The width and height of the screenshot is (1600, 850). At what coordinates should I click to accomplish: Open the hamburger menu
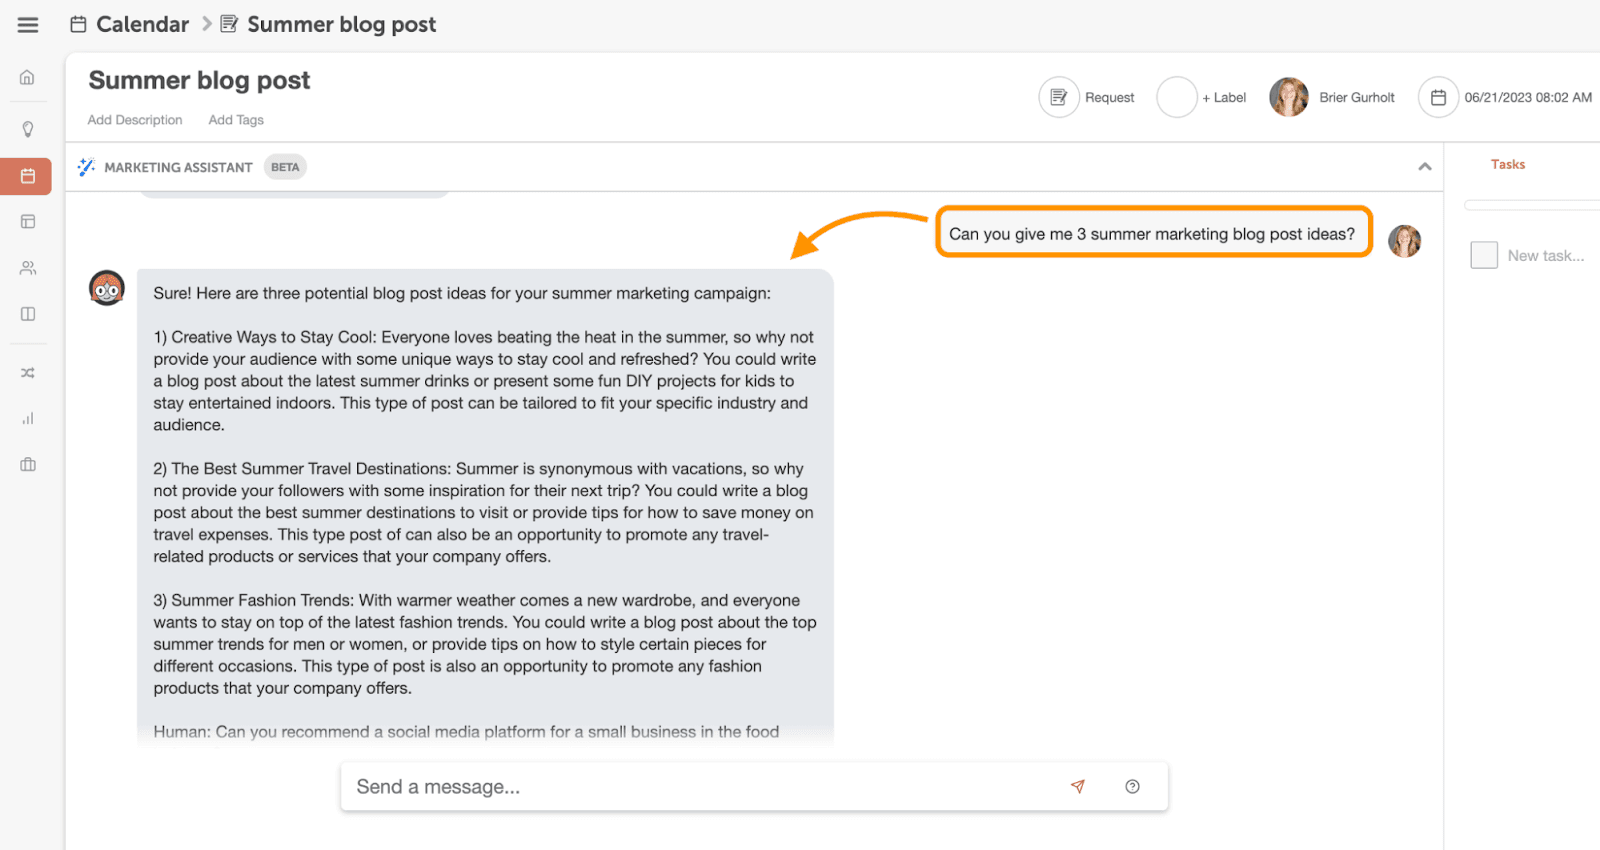pyautogui.click(x=28, y=25)
